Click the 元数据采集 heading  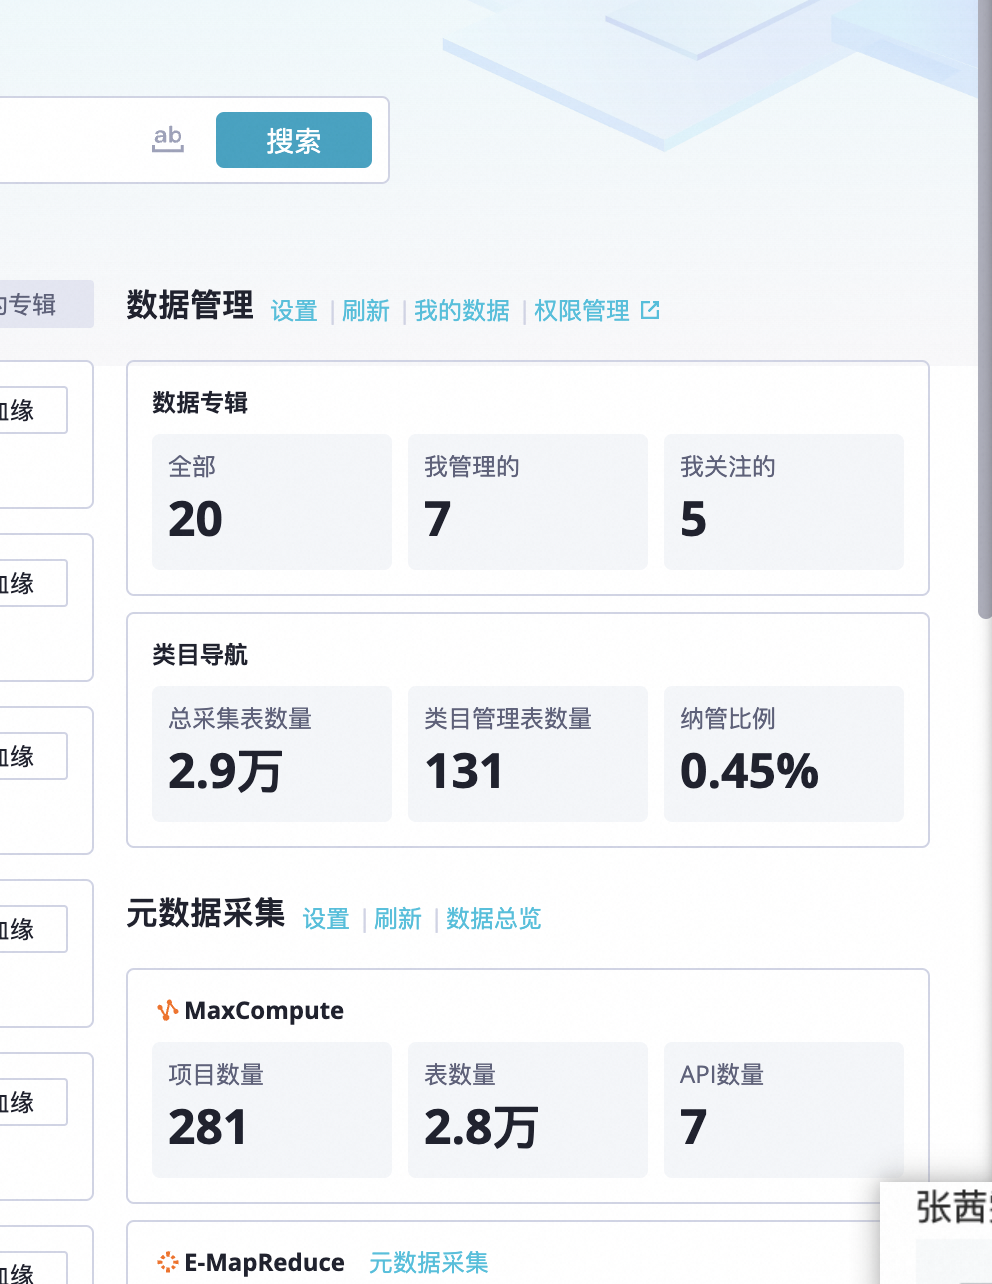[x=206, y=914]
